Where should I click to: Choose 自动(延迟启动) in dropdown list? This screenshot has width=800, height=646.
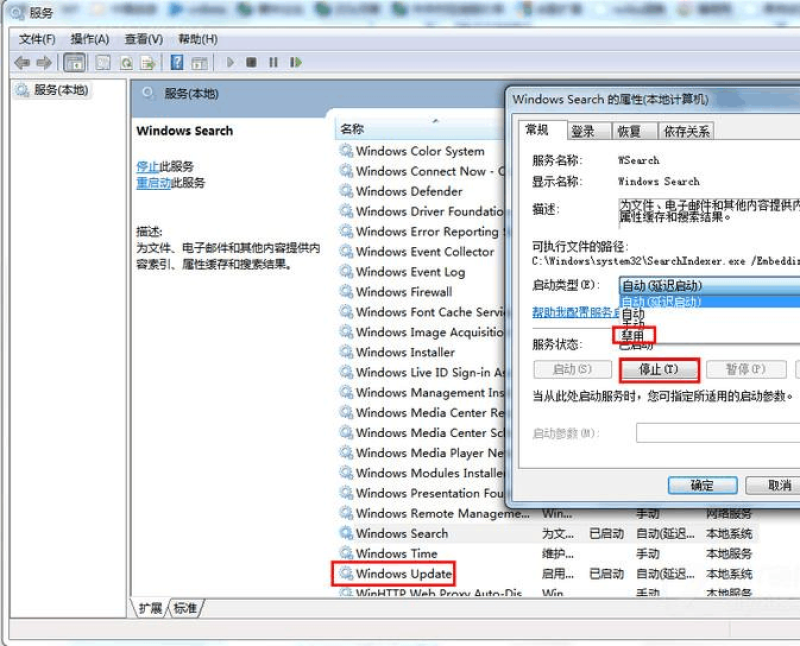[x=709, y=302]
